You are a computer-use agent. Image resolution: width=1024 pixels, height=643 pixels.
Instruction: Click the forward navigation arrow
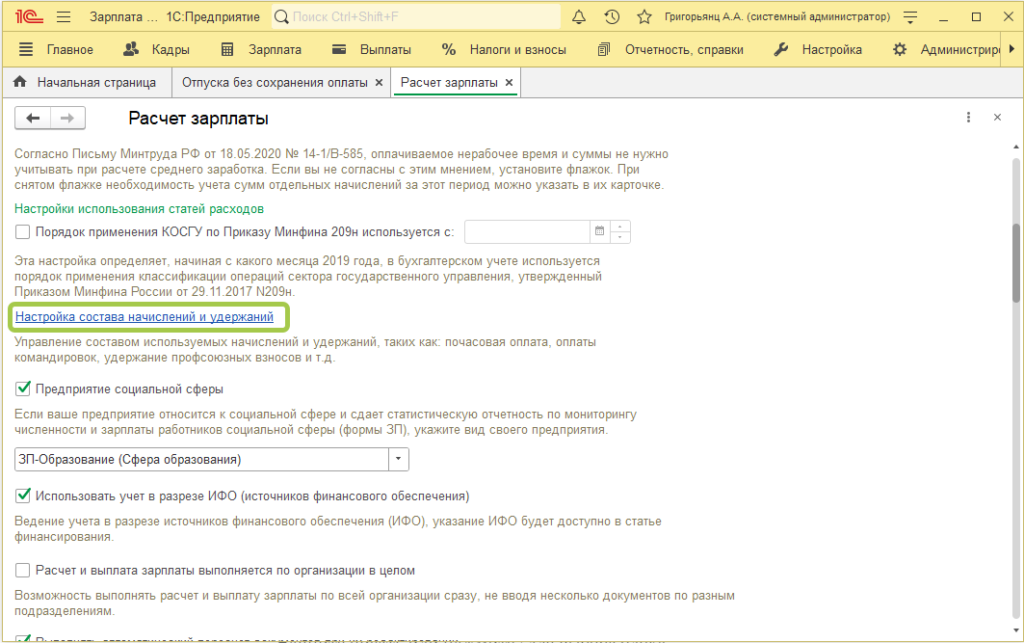click(x=67, y=118)
